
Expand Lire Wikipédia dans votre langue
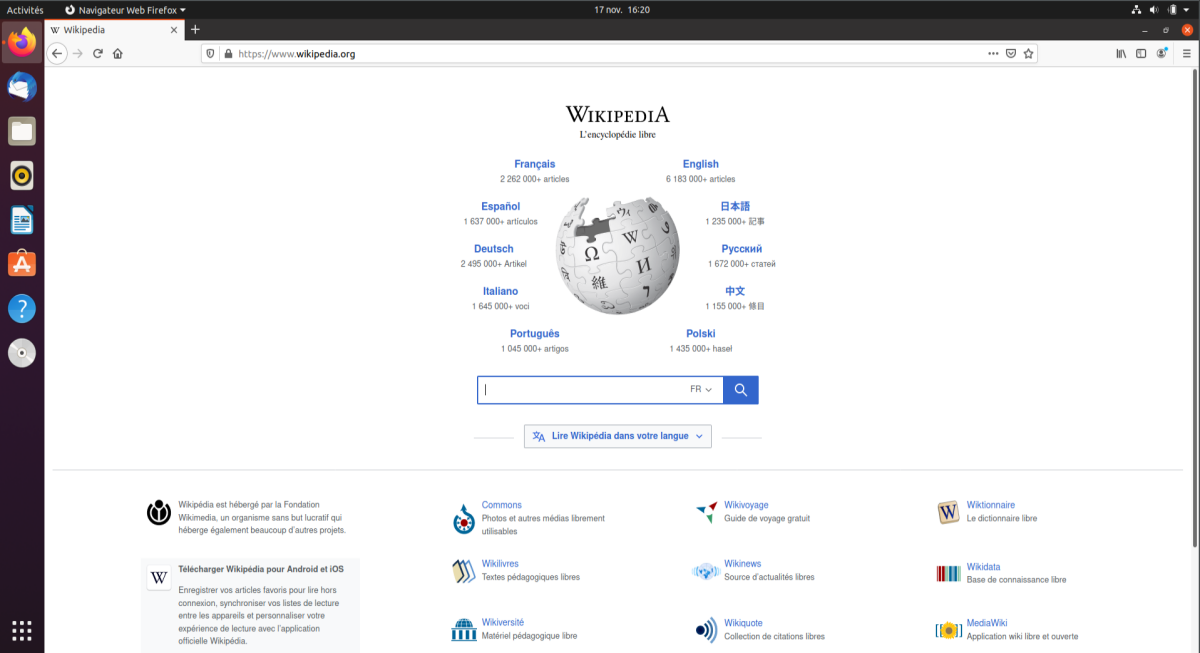(x=618, y=436)
